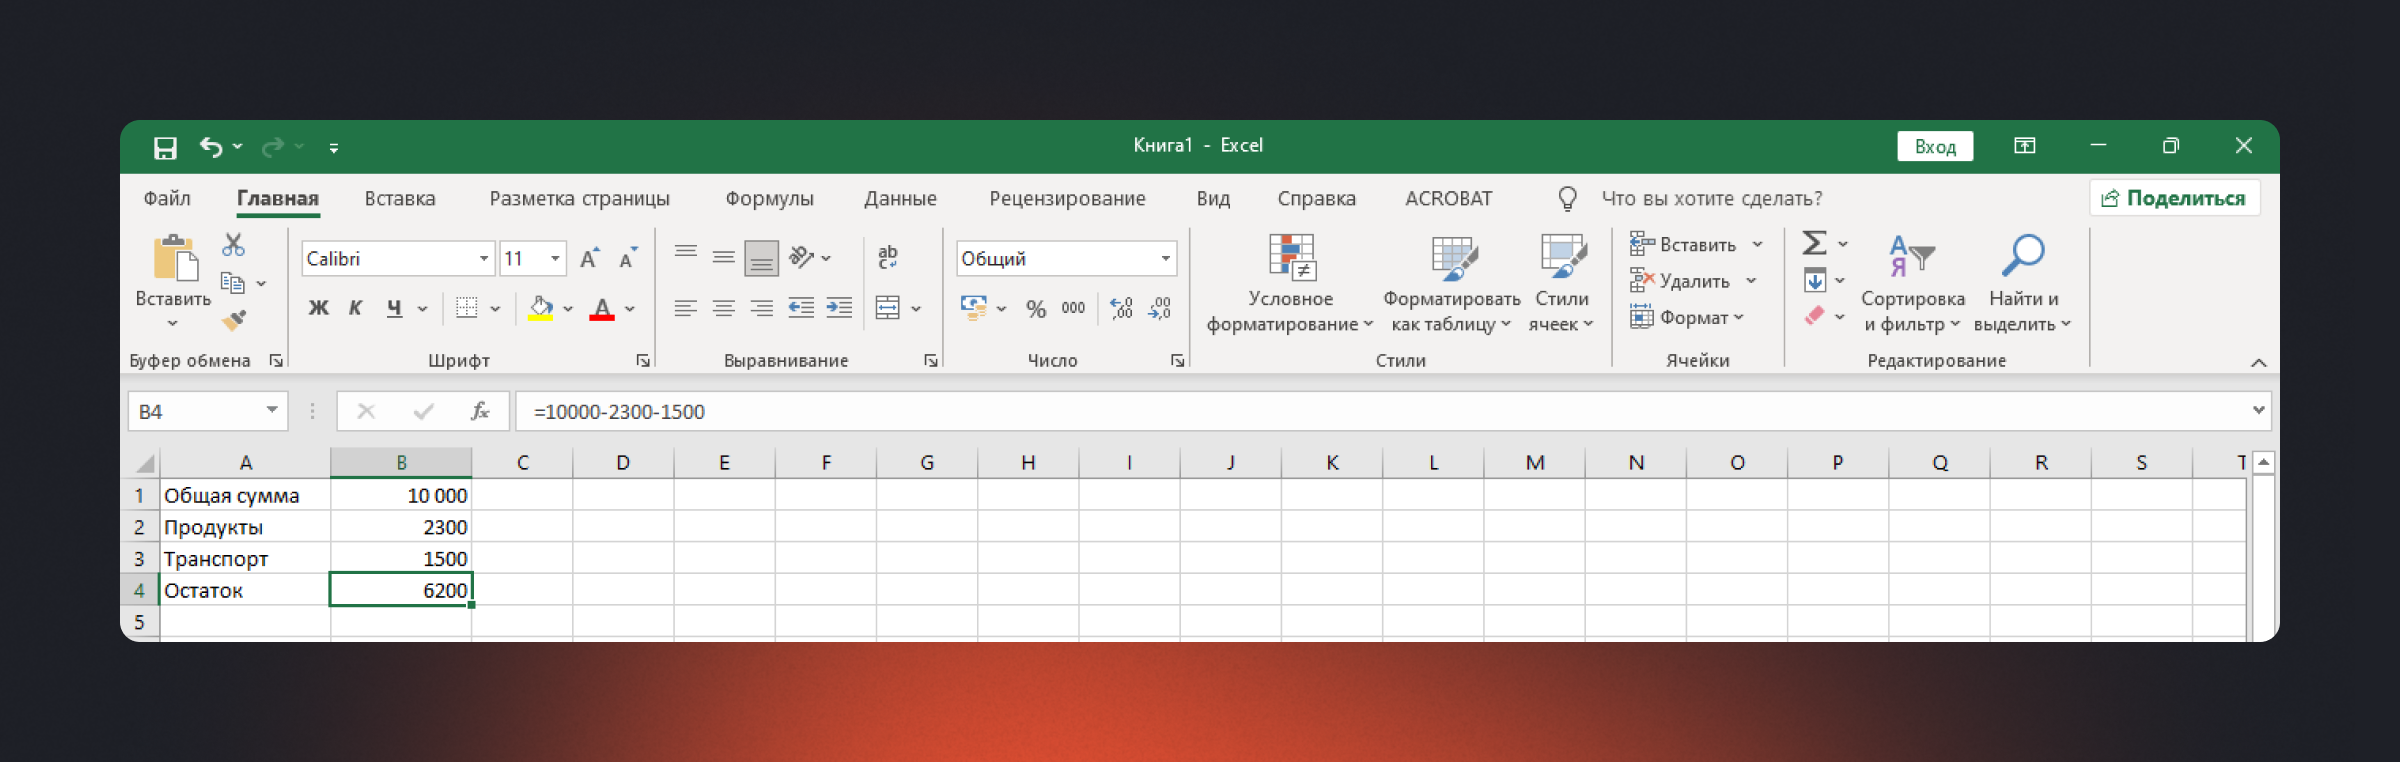Click the increase font size icon
This screenshot has height=762, width=2400.
[x=590, y=259]
